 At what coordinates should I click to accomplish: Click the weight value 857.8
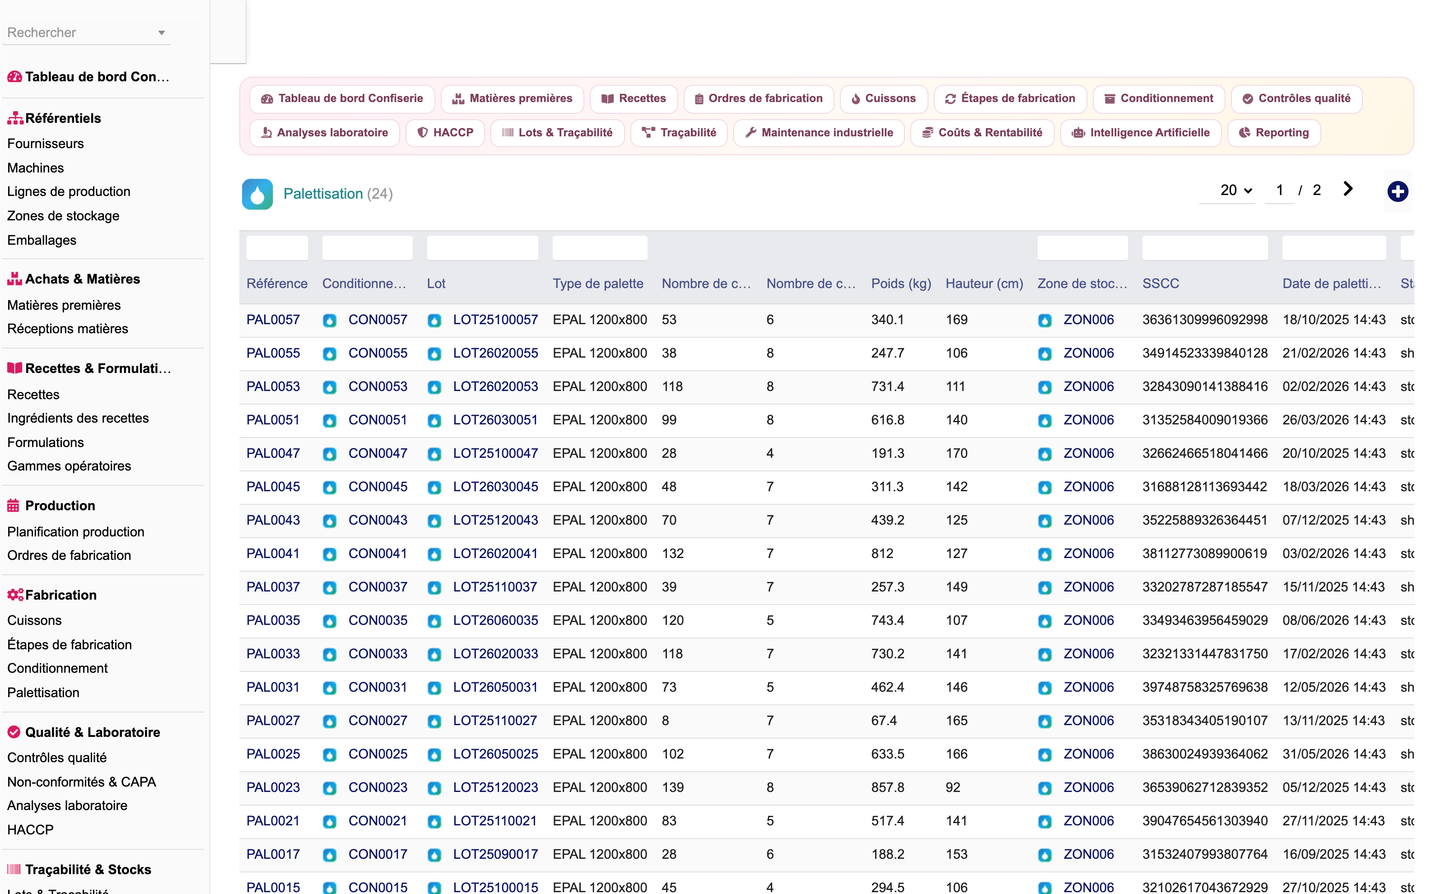tap(888, 787)
